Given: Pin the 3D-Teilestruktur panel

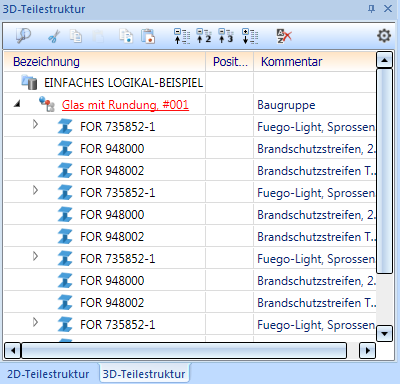Looking at the screenshot, I should (371, 9).
